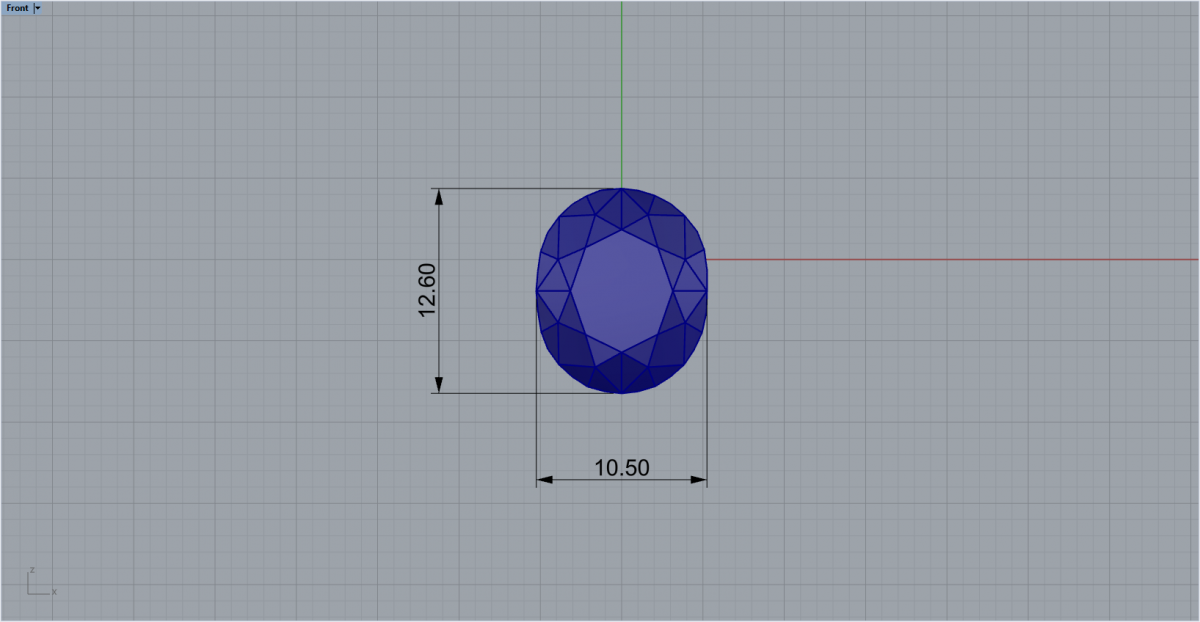Click the left arrowhead of the 10.50 dimension

click(x=546, y=481)
